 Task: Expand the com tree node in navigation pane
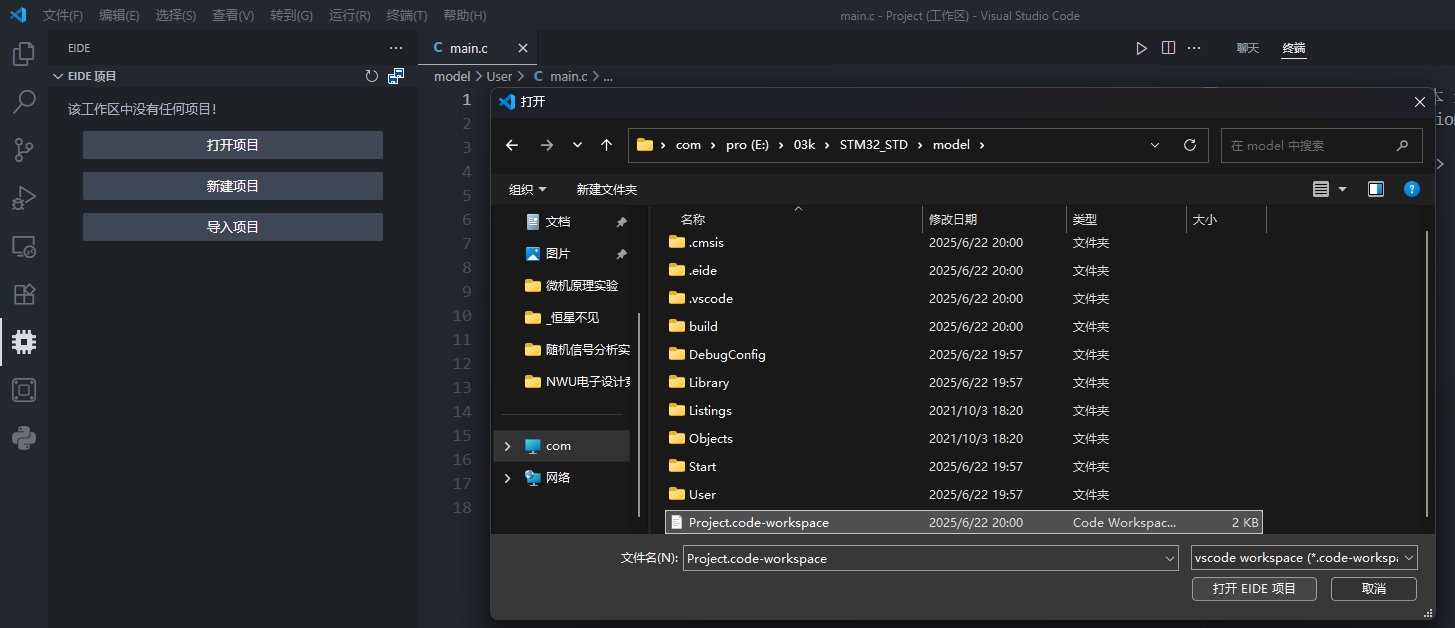[508, 446]
